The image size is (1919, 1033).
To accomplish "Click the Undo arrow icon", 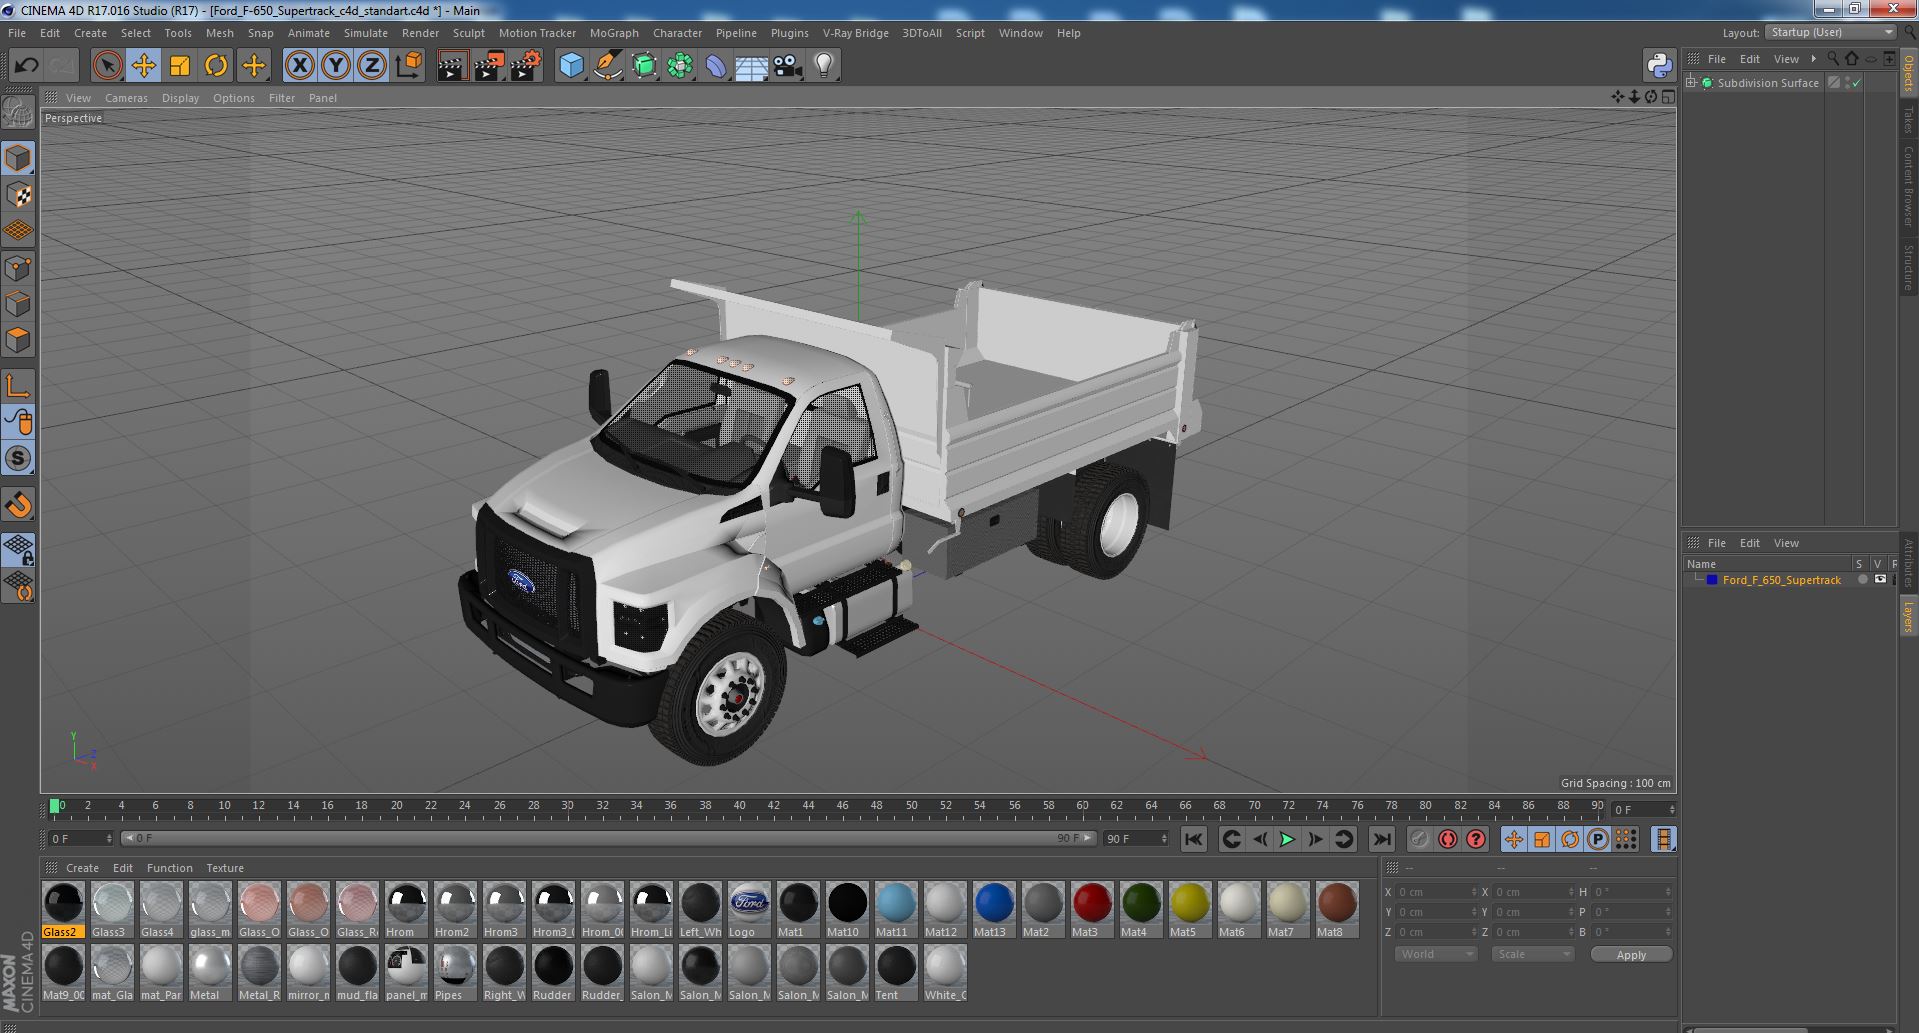I will coord(26,66).
